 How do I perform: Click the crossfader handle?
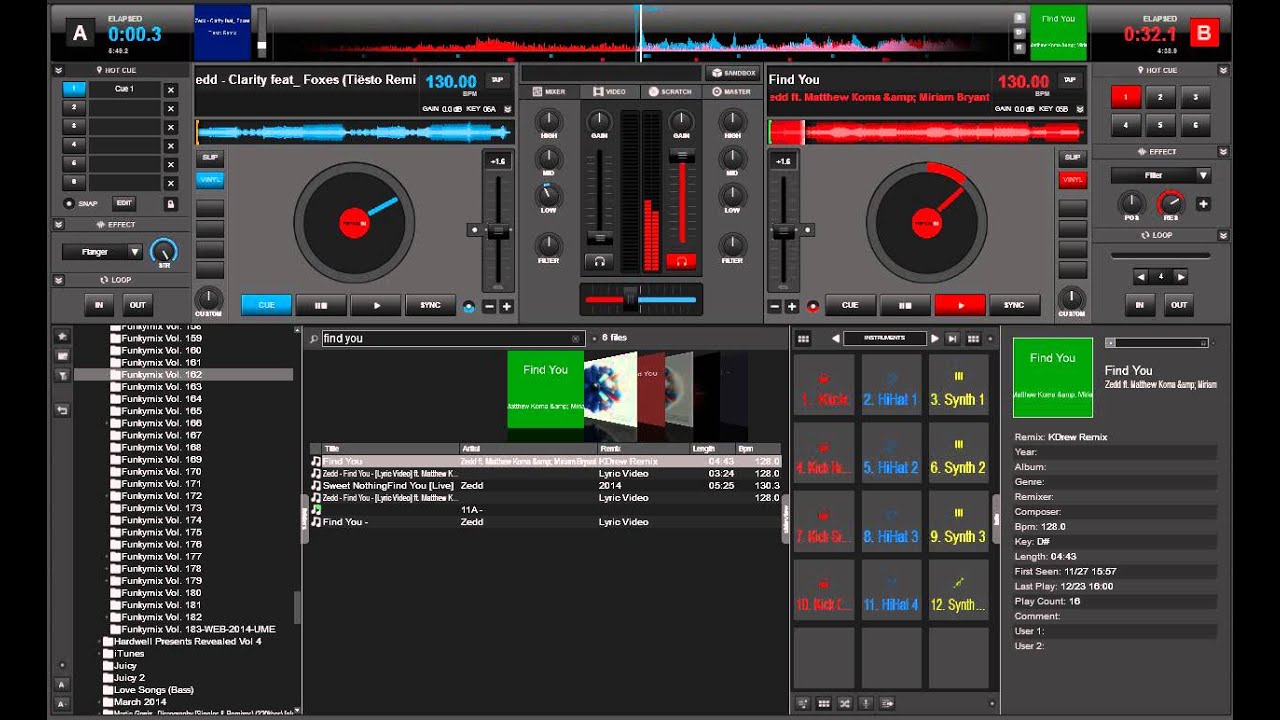[x=630, y=299]
